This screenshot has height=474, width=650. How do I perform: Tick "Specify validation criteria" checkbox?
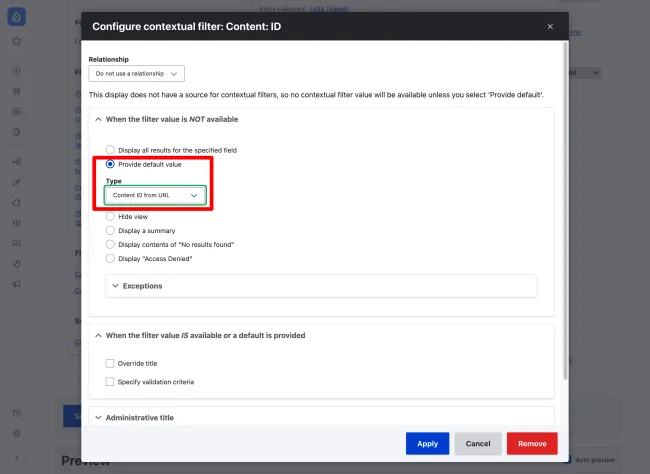pyautogui.click(x=110, y=381)
